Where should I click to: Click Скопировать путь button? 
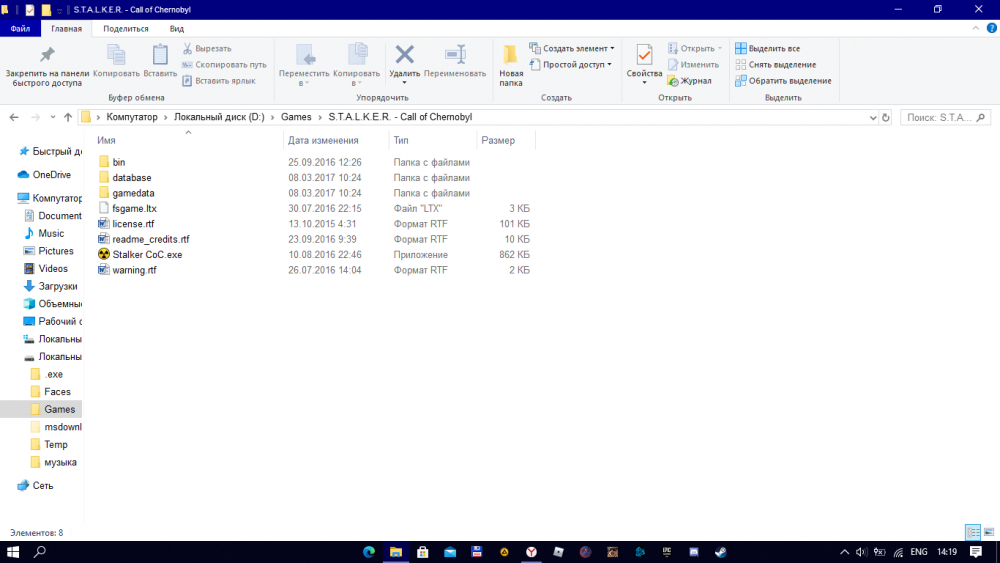(x=224, y=65)
